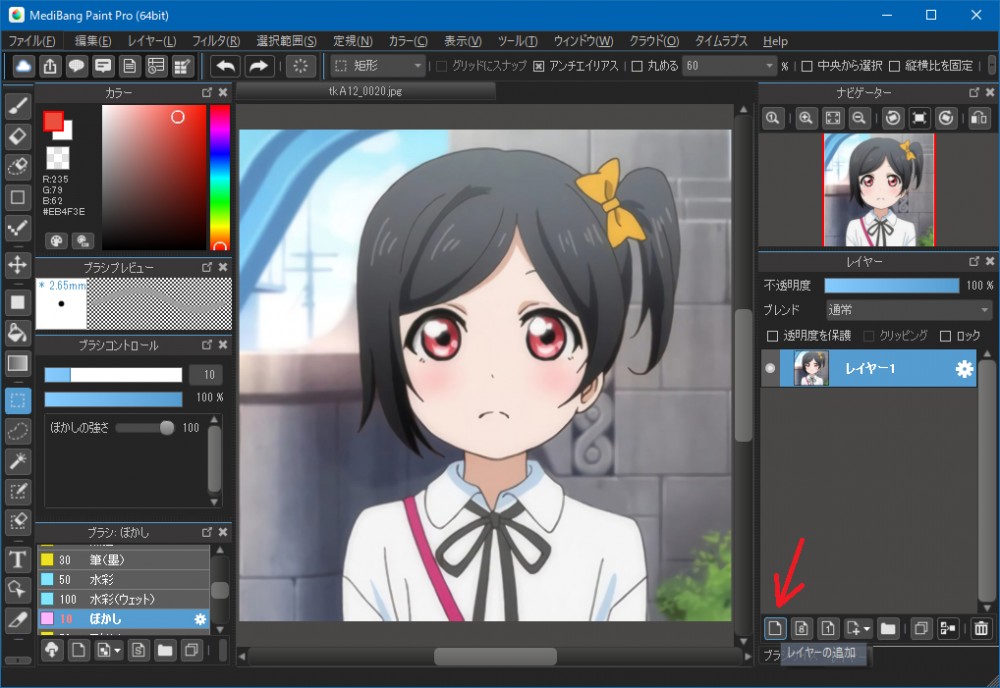Click the export share icon in toolbar
Image resolution: width=1000 pixels, height=688 pixels.
pos(50,66)
